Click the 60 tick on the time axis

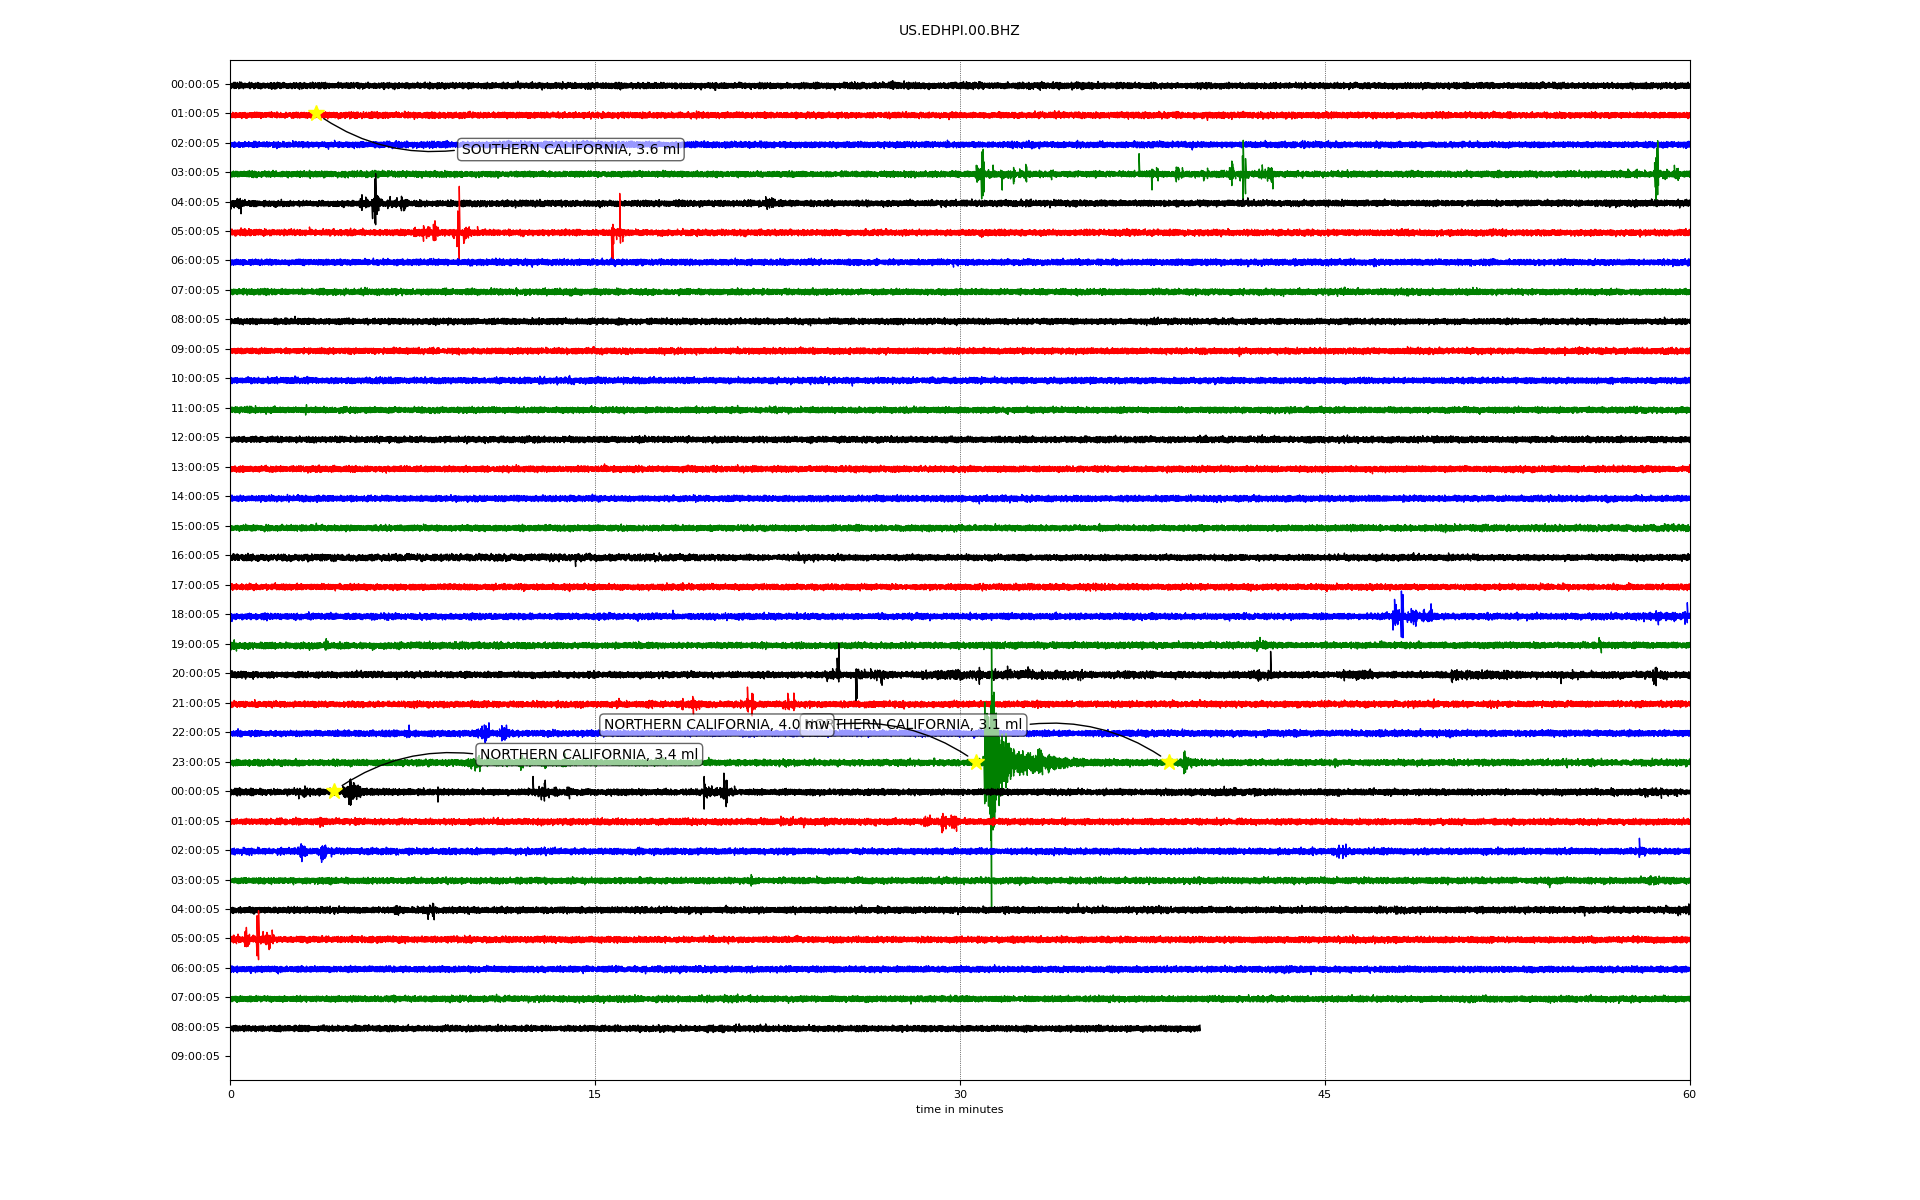(1688, 1094)
